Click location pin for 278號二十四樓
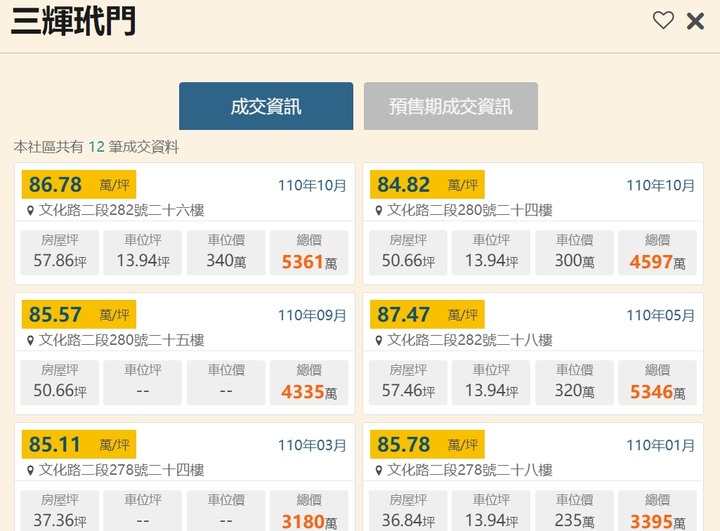This screenshot has width=720, height=531. [30, 471]
